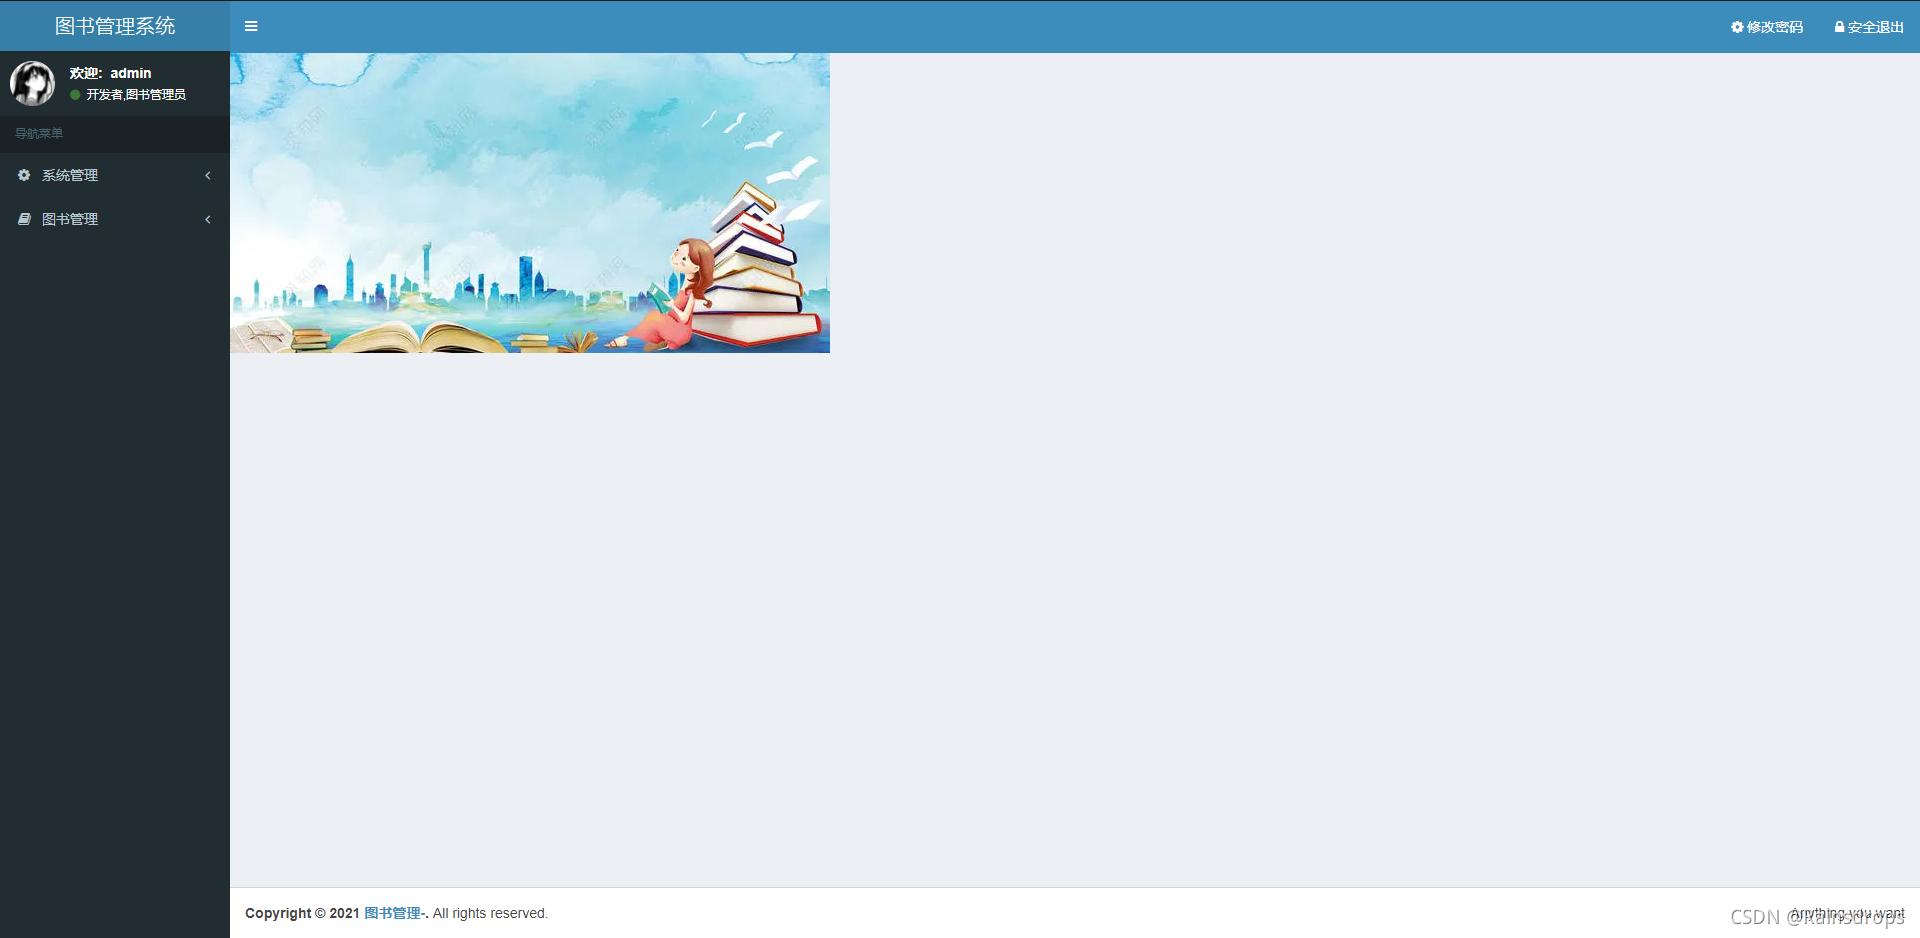This screenshot has height=938, width=1920.
Task: Expand the 图书管理 chevron arrow
Action: click(x=208, y=219)
